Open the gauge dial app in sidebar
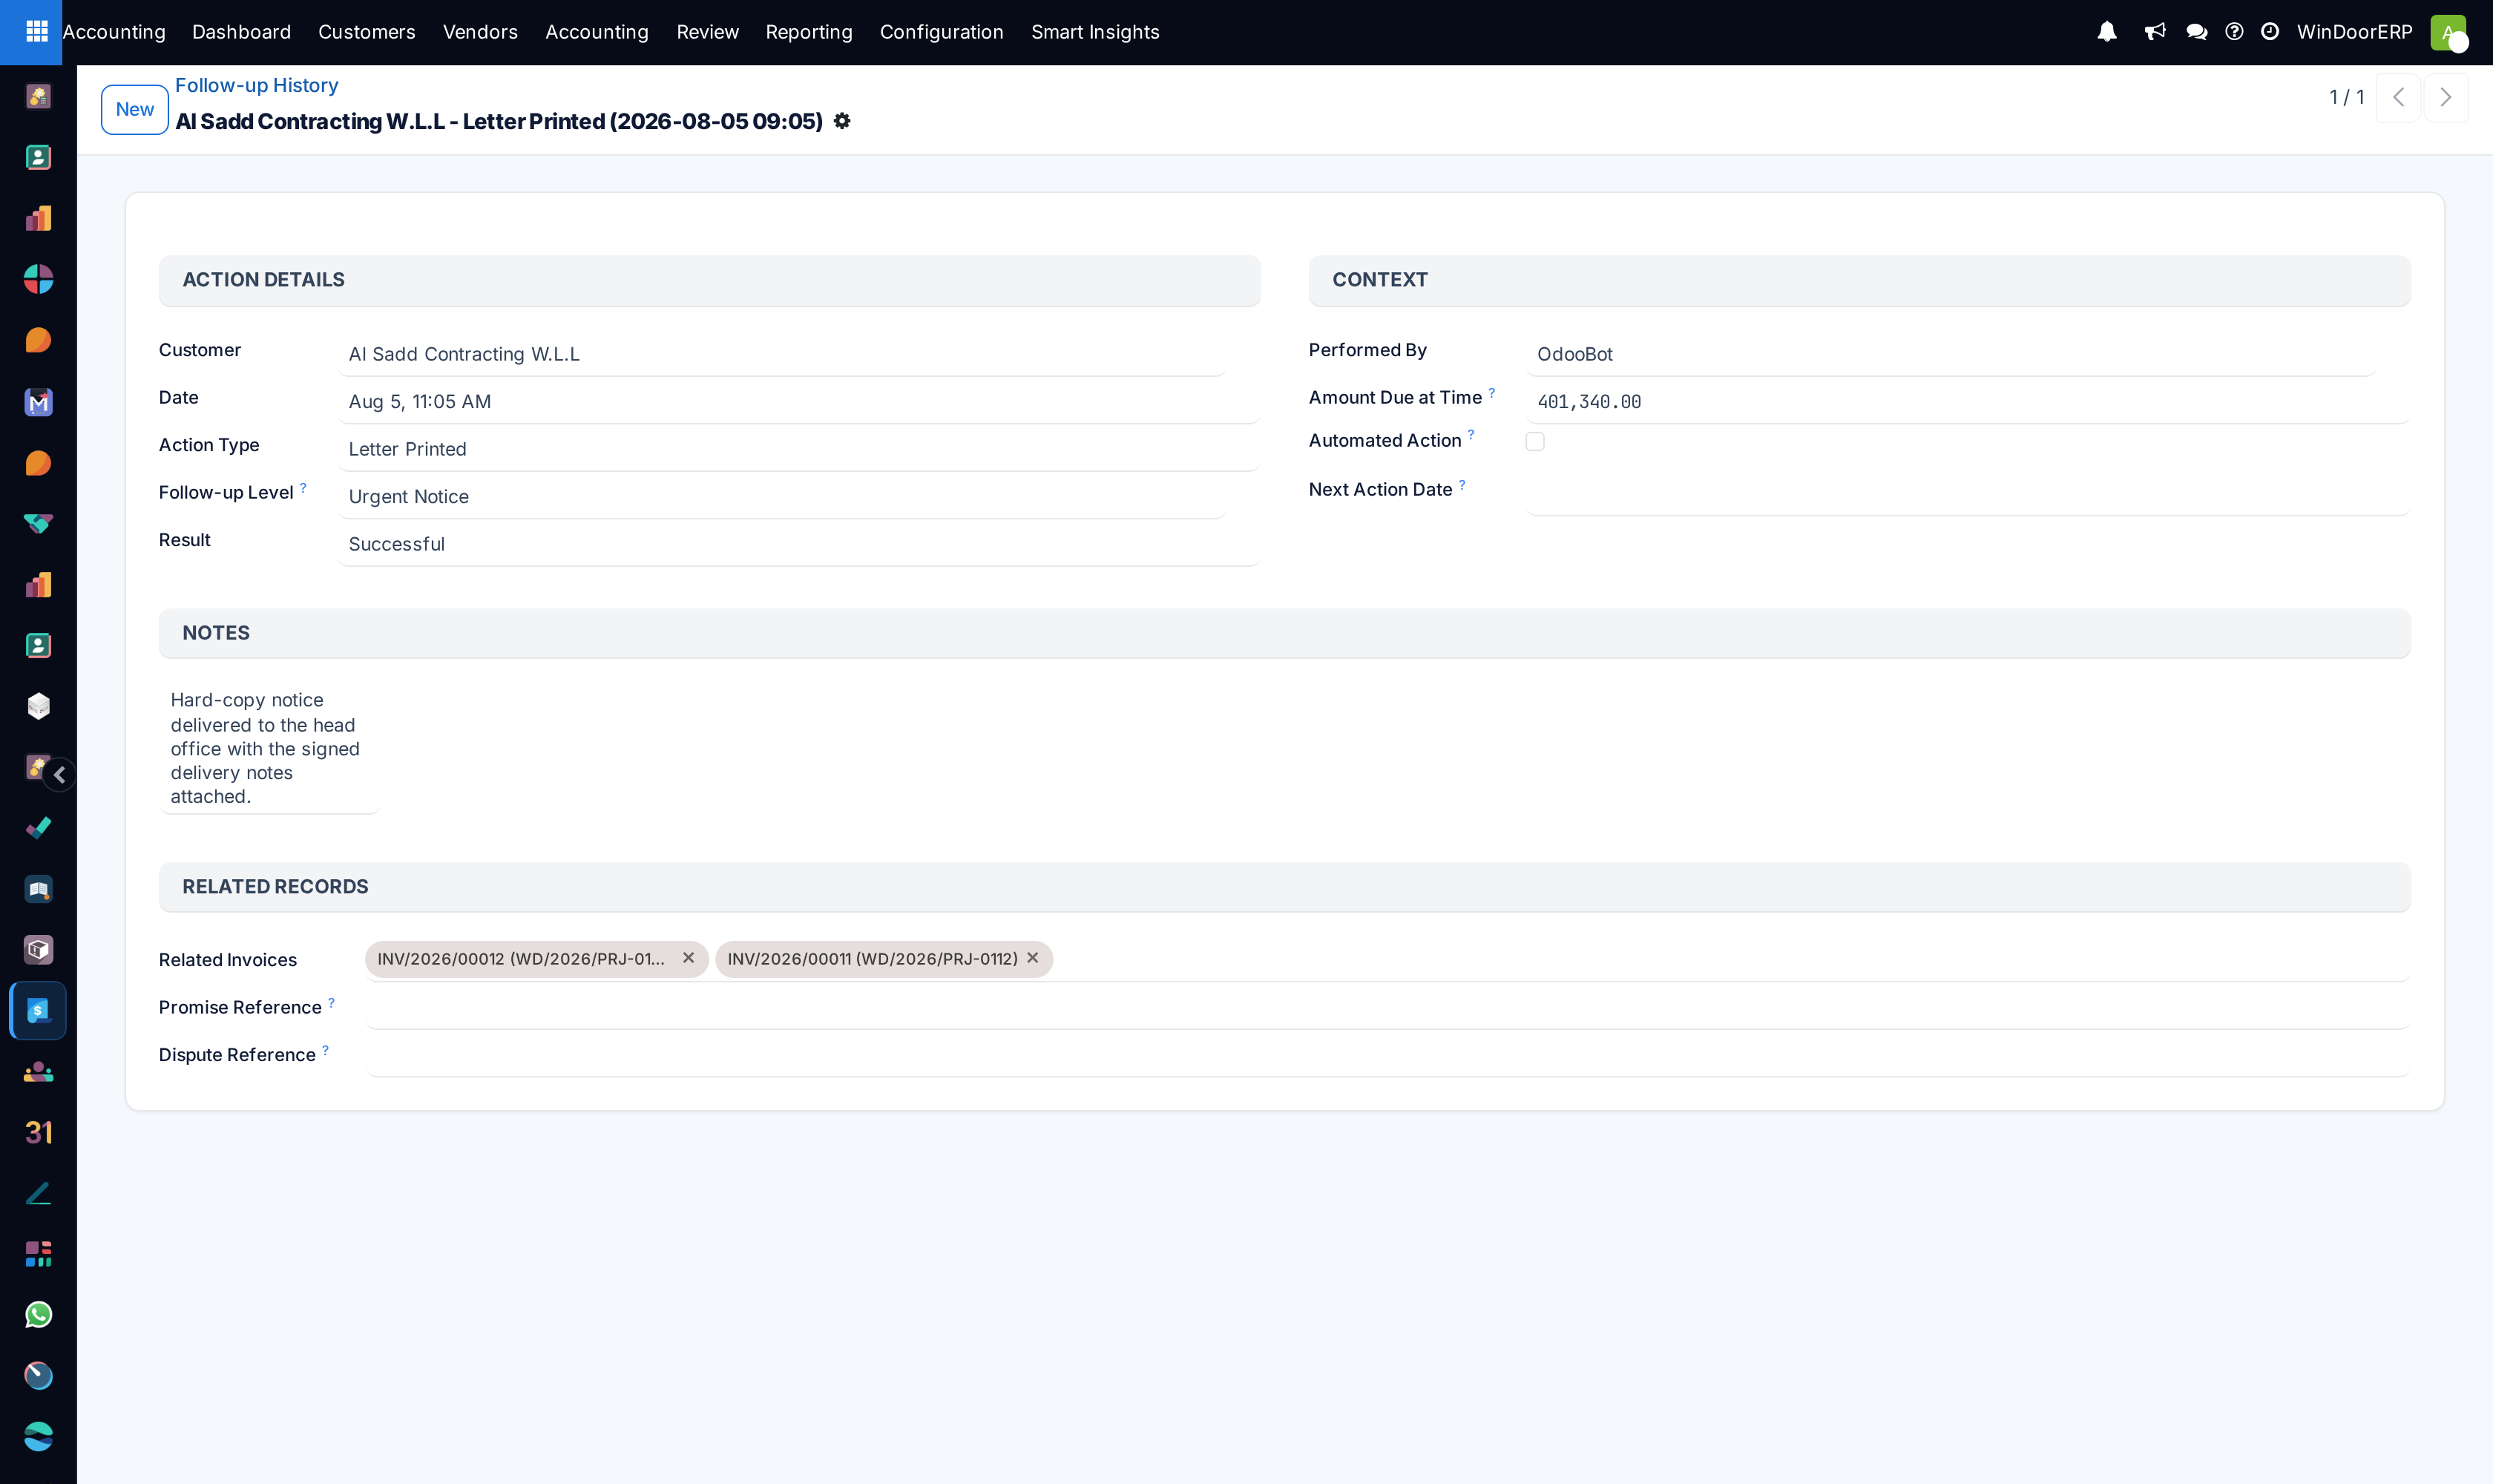This screenshot has width=2493, height=1484. point(38,1376)
